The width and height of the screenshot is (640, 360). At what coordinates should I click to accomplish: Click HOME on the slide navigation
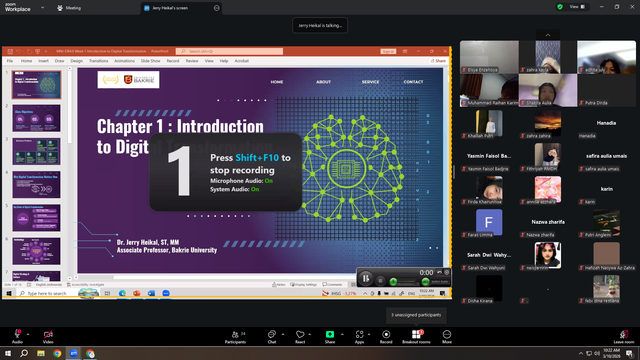tap(277, 82)
